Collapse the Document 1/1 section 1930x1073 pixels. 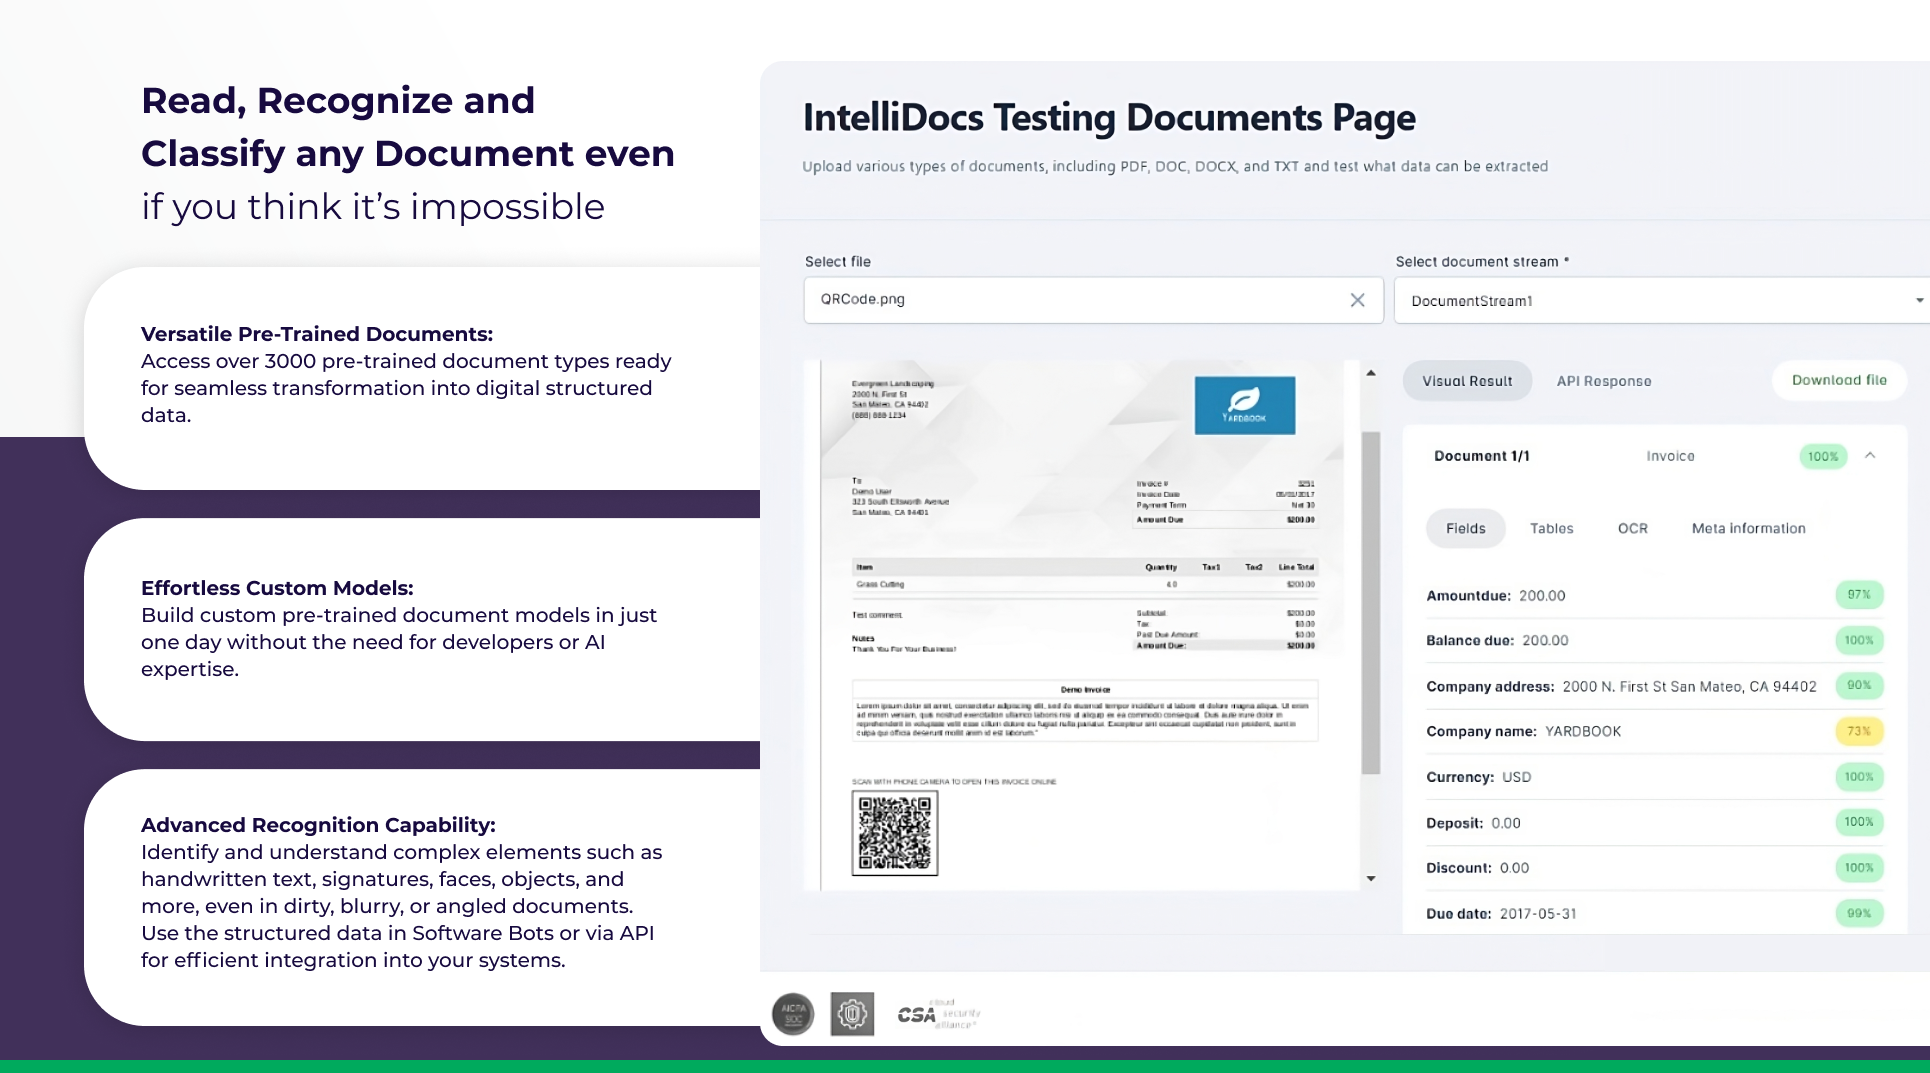(x=1870, y=456)
